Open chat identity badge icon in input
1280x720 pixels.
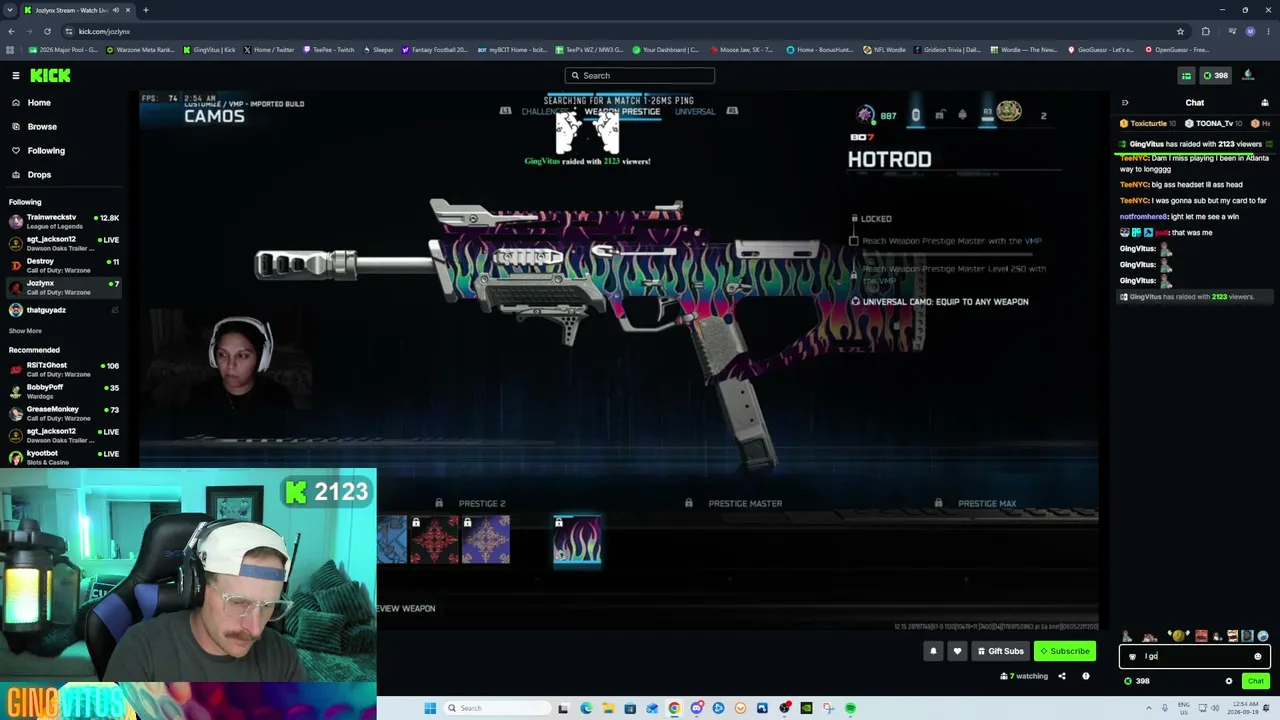tap(1132, 657)
